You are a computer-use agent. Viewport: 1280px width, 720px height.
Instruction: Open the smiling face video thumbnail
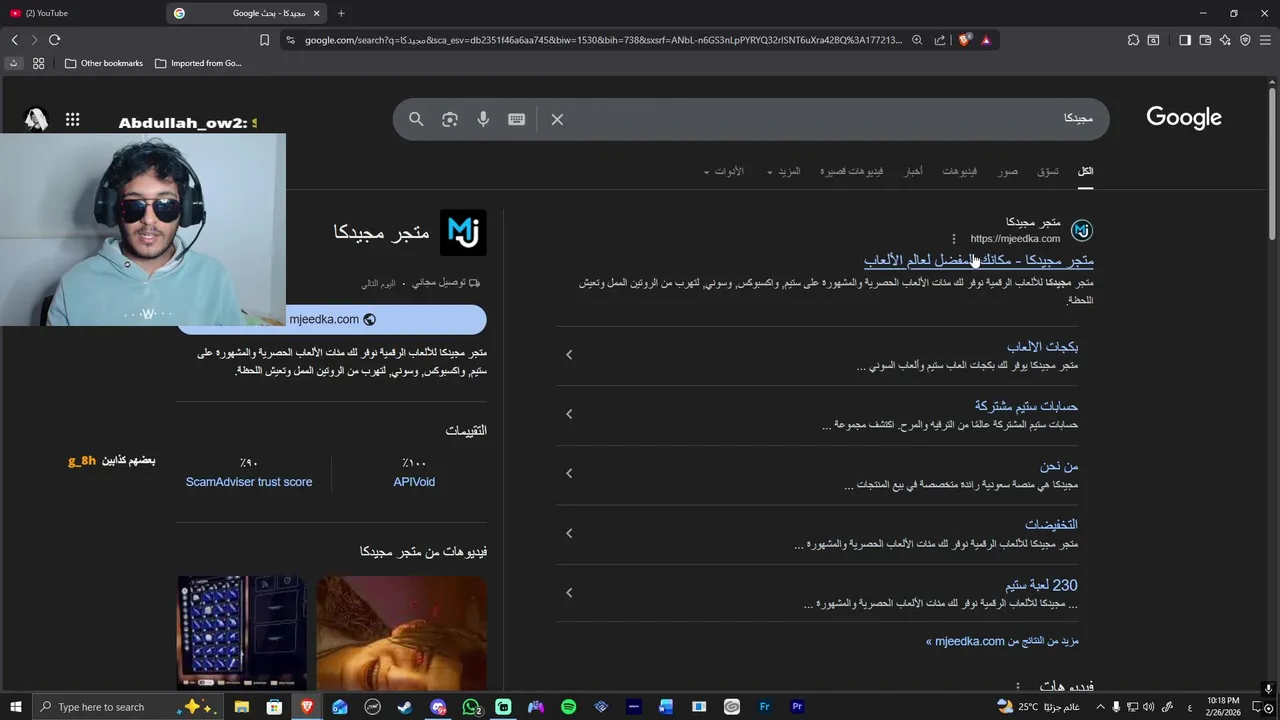pyautogui.click(x=402, y=632)
